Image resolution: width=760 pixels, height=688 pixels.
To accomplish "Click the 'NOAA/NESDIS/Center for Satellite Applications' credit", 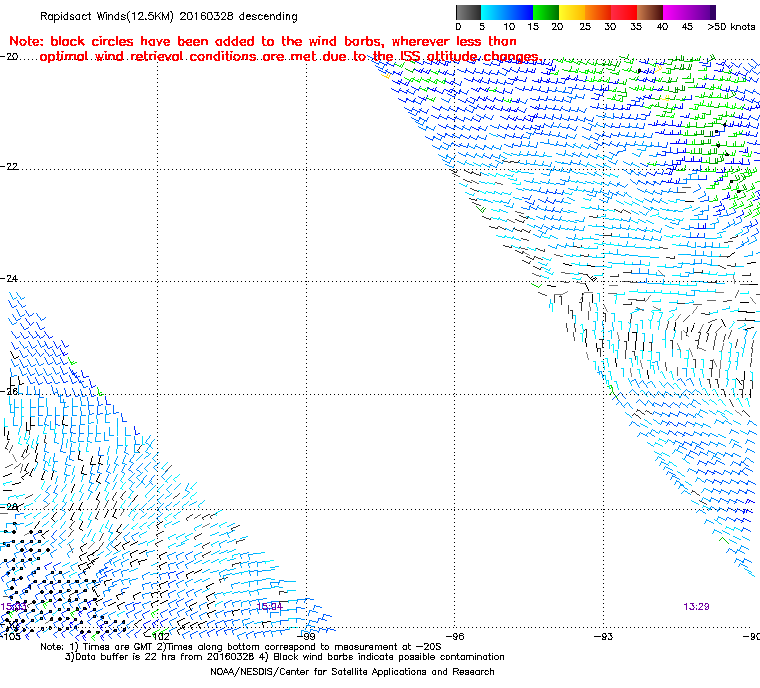I will pos(352,672).
